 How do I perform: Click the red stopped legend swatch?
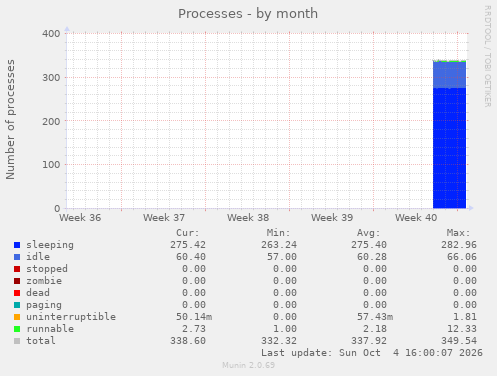[17, 269]
